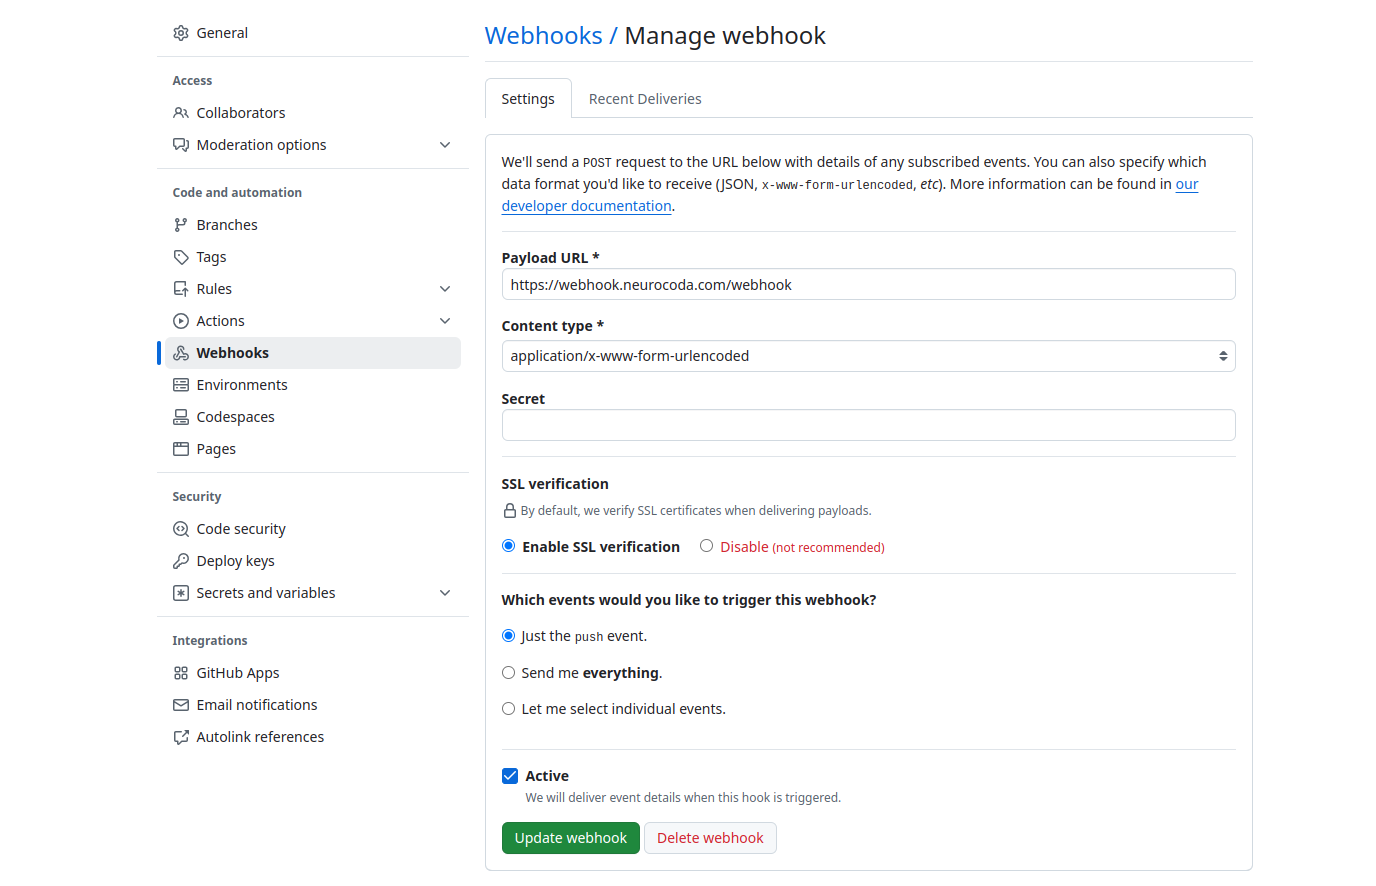
Task: Select Disable SSL verification radio button
Action: pos(707,546)
